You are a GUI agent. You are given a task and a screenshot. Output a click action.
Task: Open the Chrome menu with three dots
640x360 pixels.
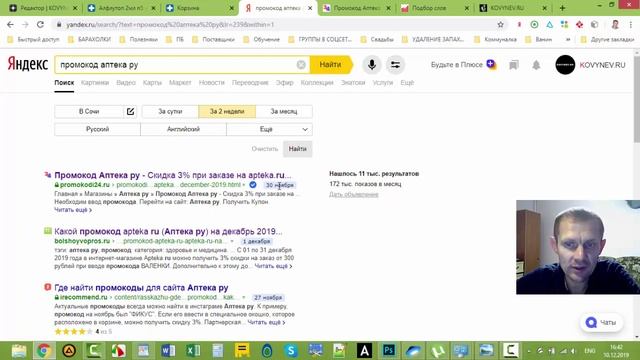[630, 24]
